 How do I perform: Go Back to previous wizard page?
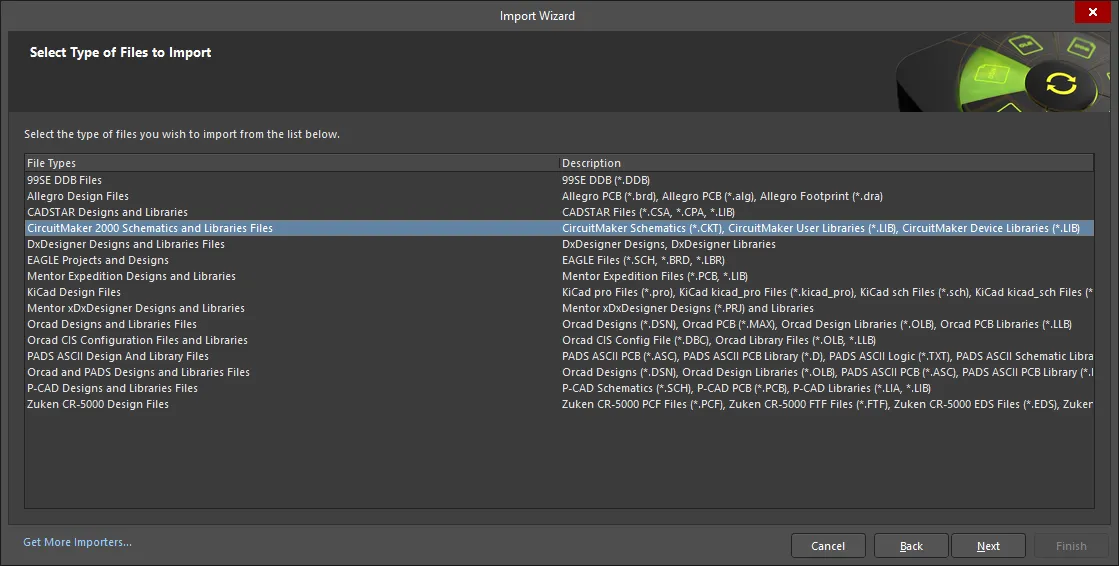pos(911,545)
